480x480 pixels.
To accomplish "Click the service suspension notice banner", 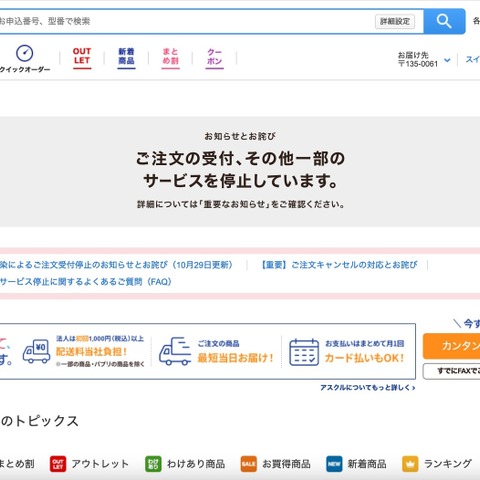I will (240, 172).
